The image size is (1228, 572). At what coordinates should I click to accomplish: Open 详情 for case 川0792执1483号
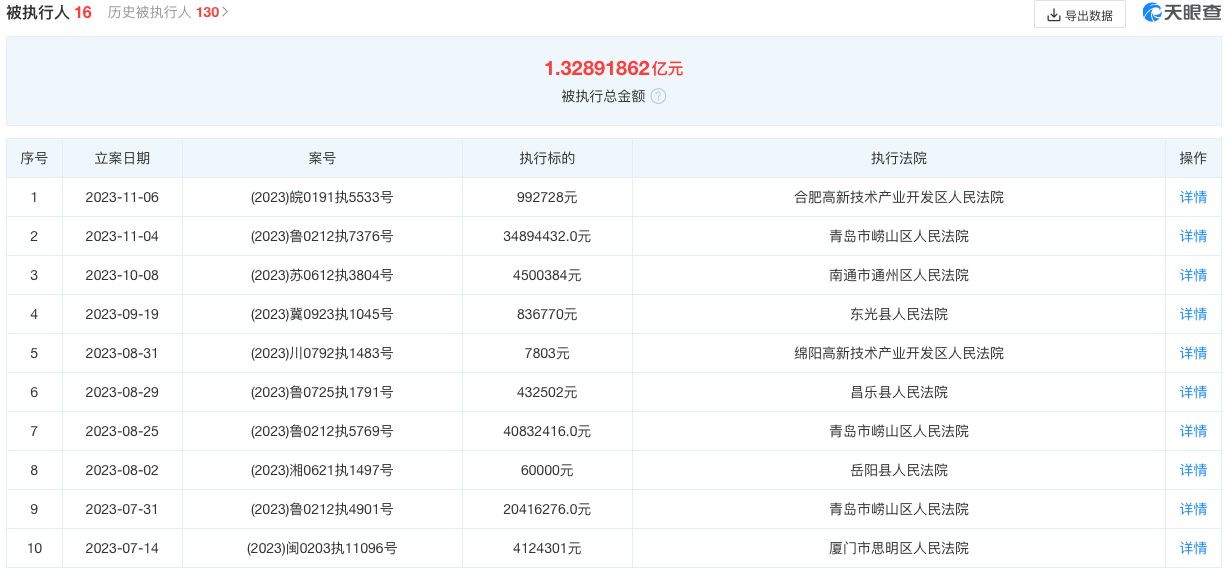click(x=1193, y=354)
